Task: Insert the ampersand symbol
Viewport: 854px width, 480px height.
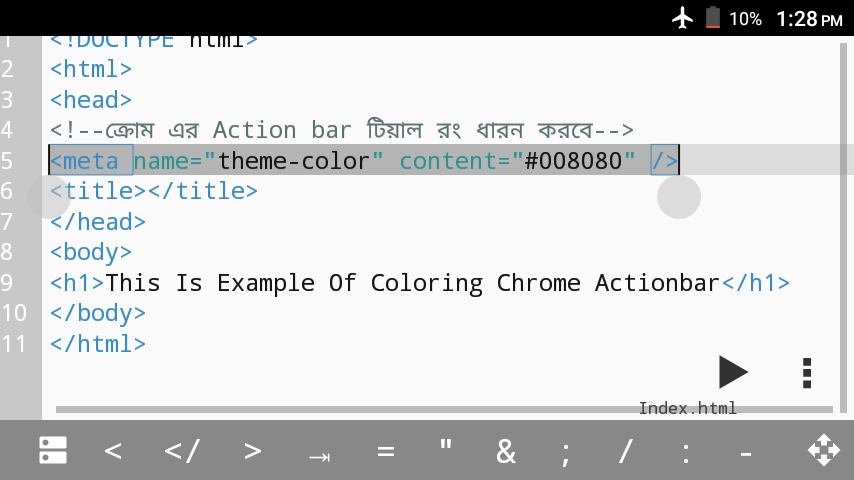Action: 506,451
